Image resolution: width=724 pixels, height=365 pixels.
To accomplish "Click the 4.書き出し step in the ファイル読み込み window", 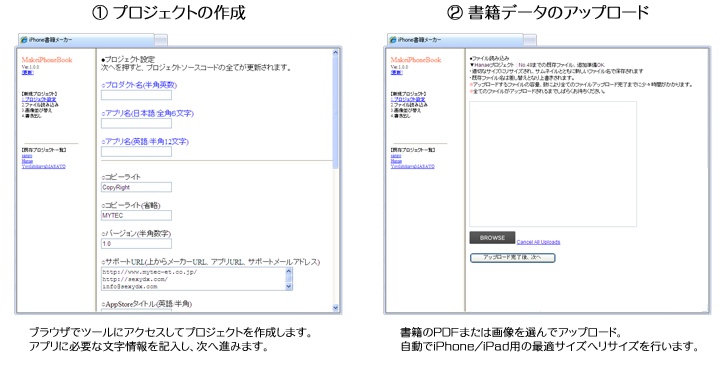I will [x=401, y=116].
